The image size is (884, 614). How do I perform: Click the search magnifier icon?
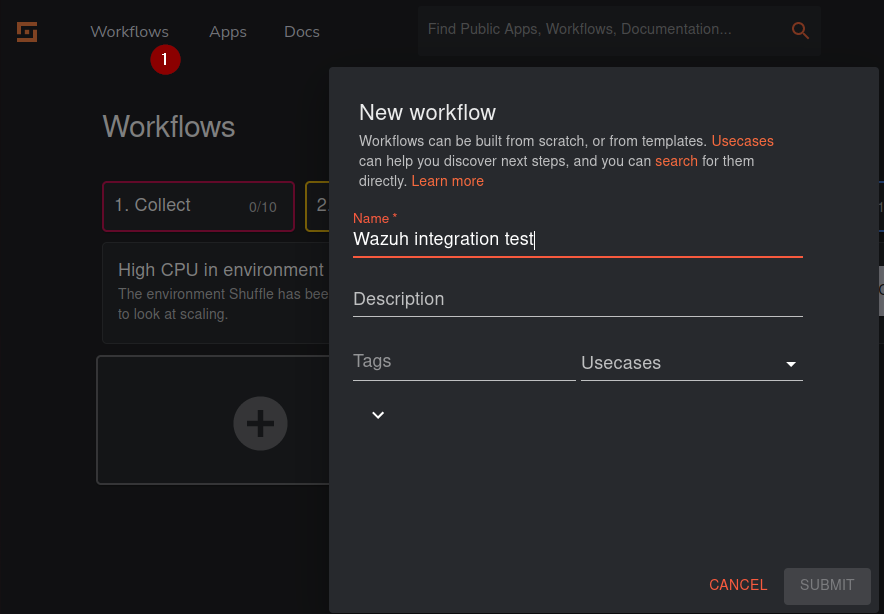click(800, 31)
